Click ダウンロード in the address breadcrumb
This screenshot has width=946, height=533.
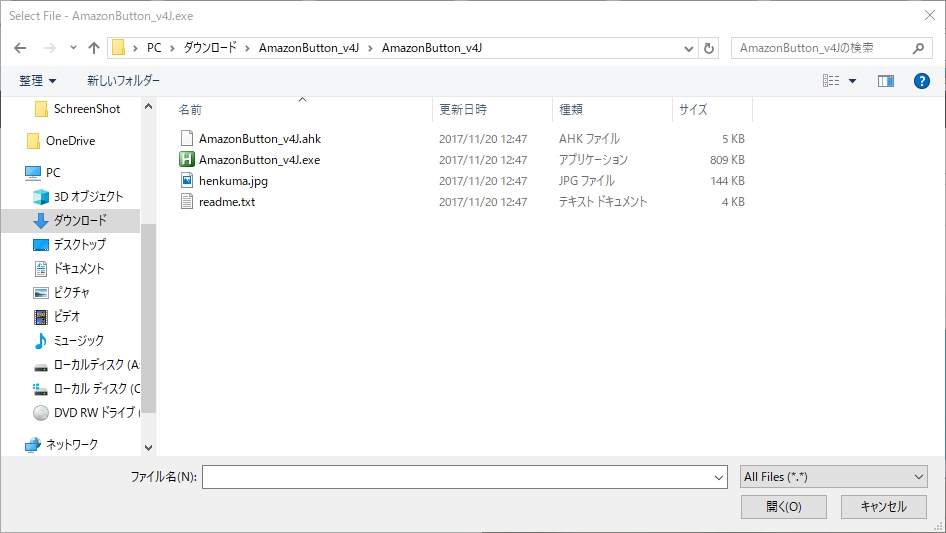click(210, 48)
